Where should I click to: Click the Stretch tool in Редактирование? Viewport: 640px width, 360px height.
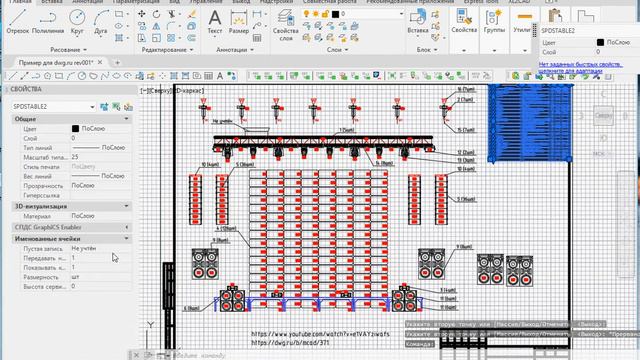click(x=142, y=38)
